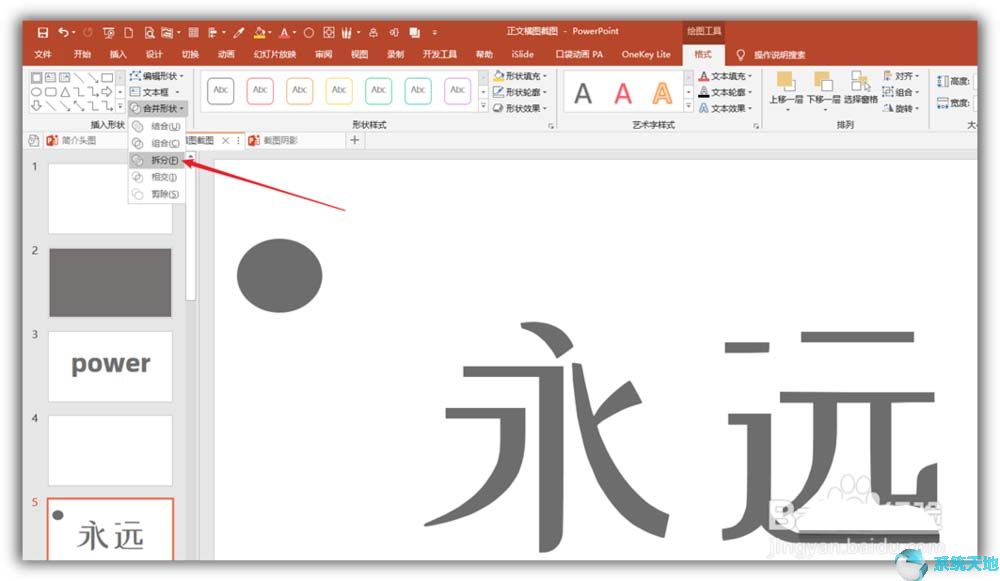This screenshot has width=1000, height=581.
Task: Open the iSlide ribbon tab
Action: [522, 54]
